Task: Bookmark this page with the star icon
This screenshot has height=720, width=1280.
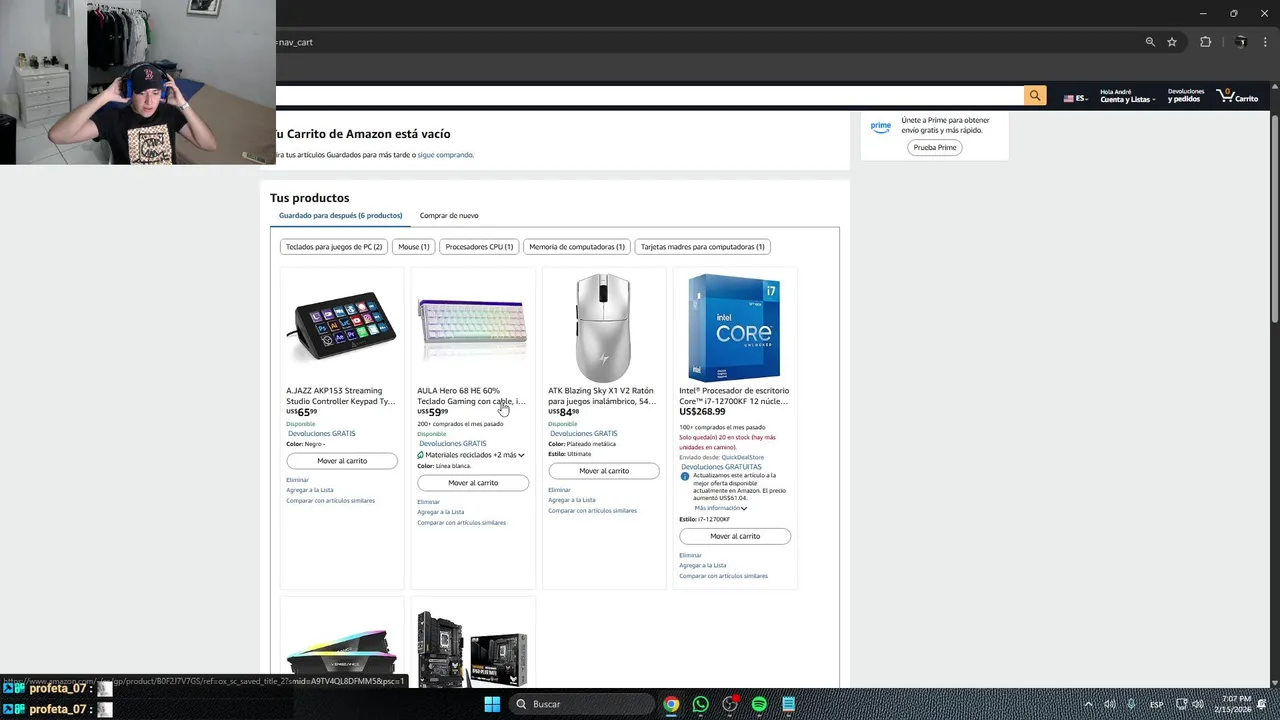Action: (x=1172, y=42)
